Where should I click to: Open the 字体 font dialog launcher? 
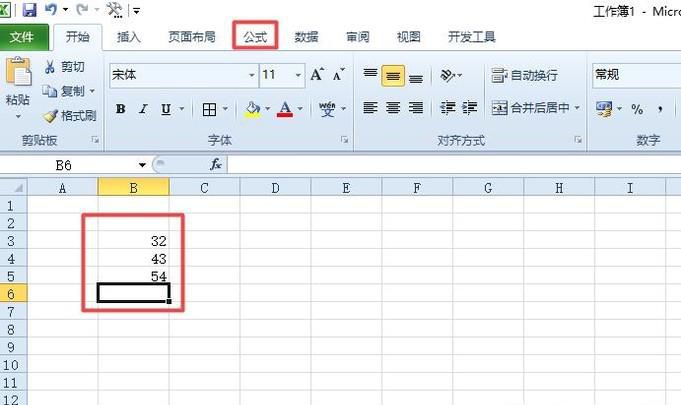(x=344, y=140)
